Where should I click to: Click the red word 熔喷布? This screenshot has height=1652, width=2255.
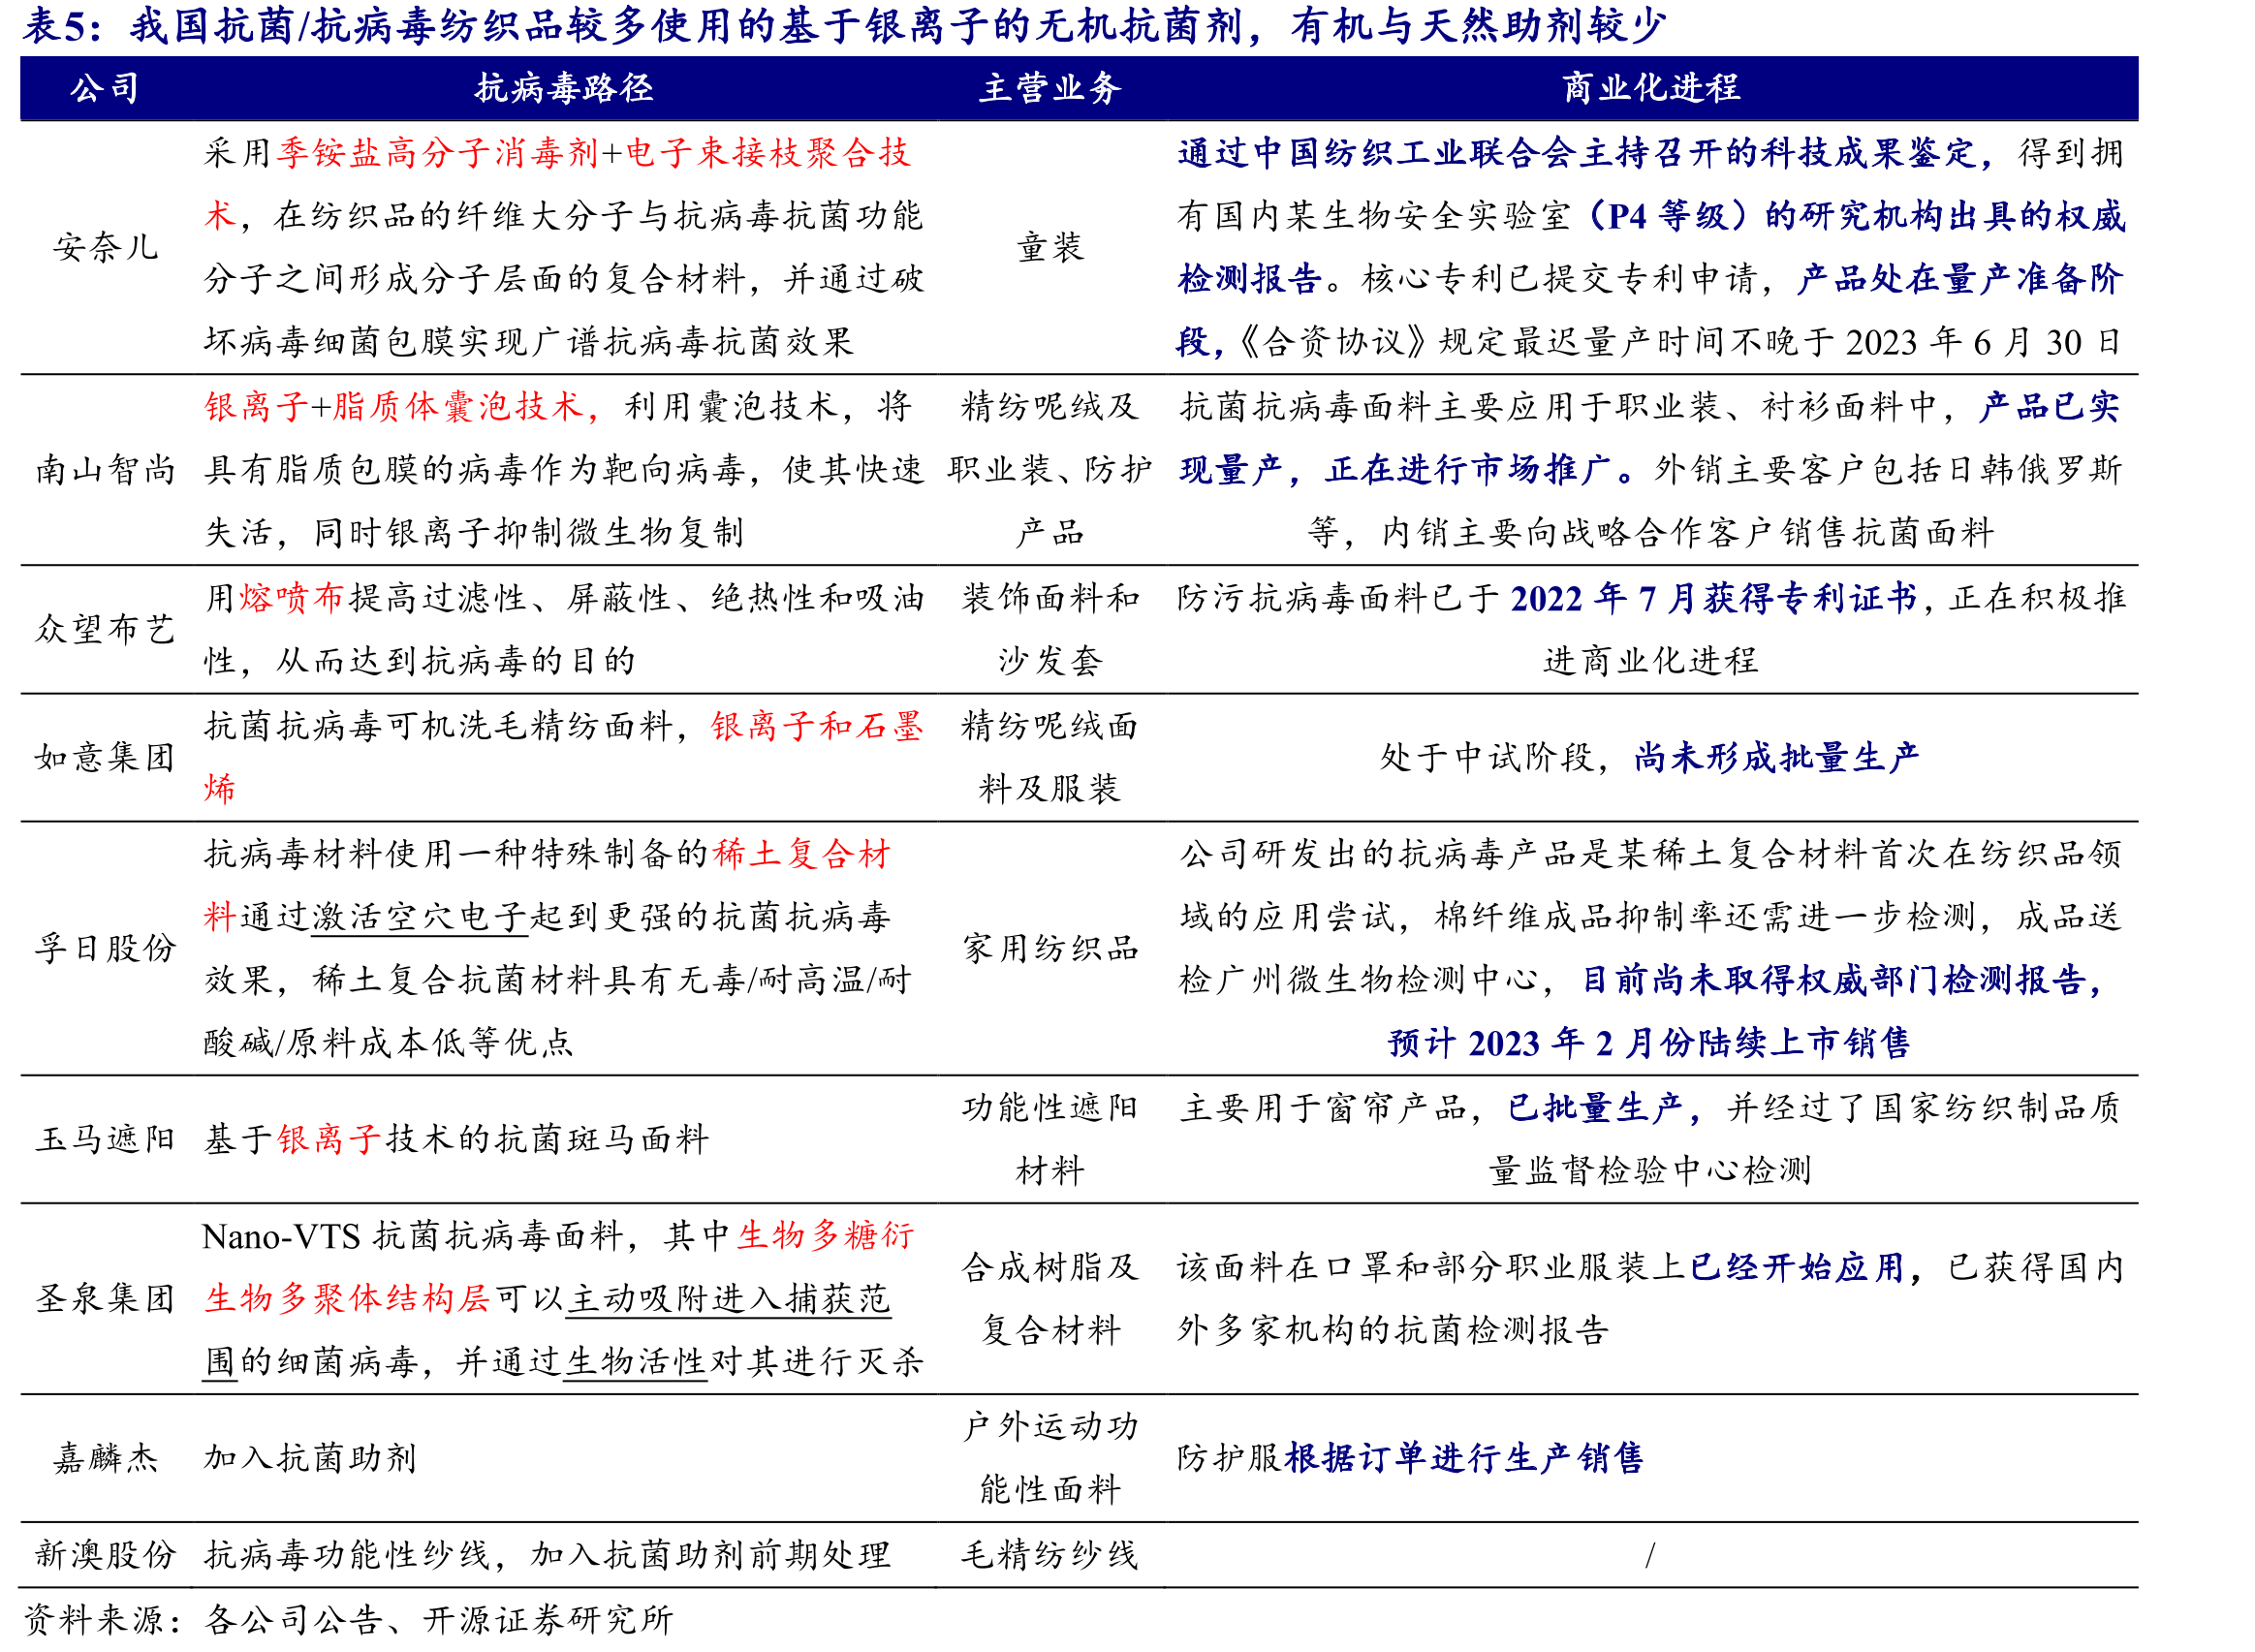pyautogui.click(x=292, y=597)
